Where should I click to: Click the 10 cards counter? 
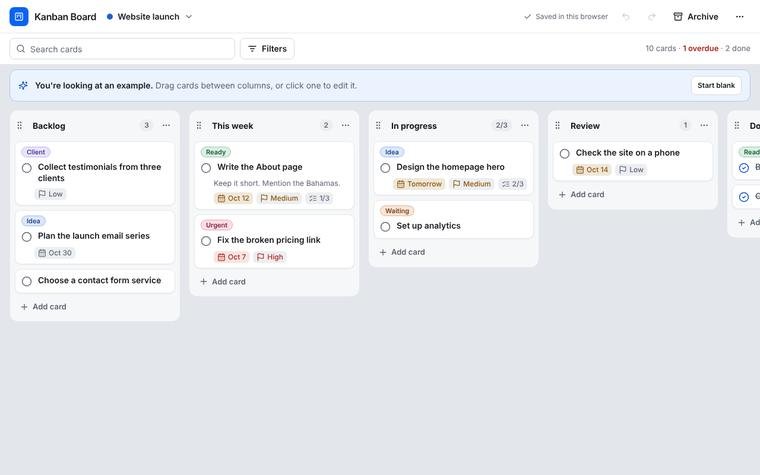click(661, 48)
